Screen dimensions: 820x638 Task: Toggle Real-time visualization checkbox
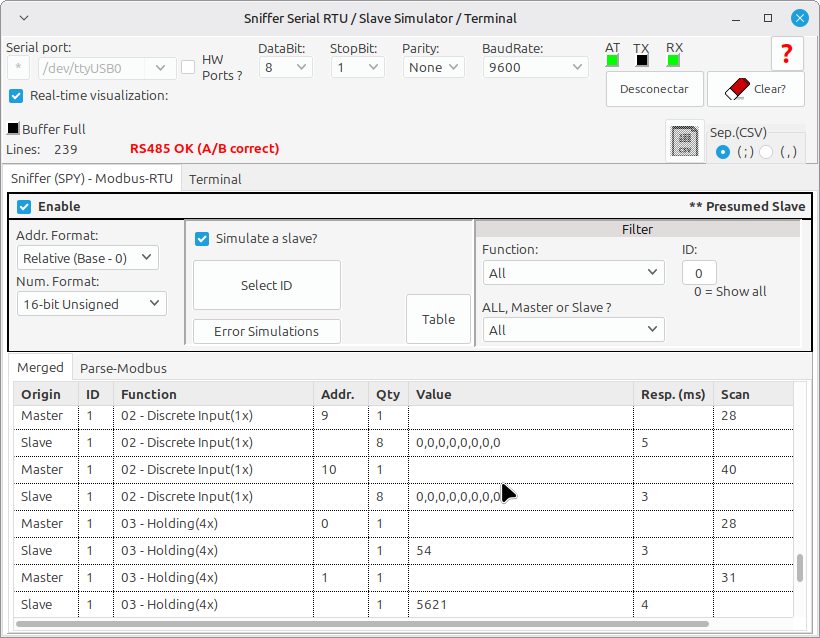tap(16, 96)
